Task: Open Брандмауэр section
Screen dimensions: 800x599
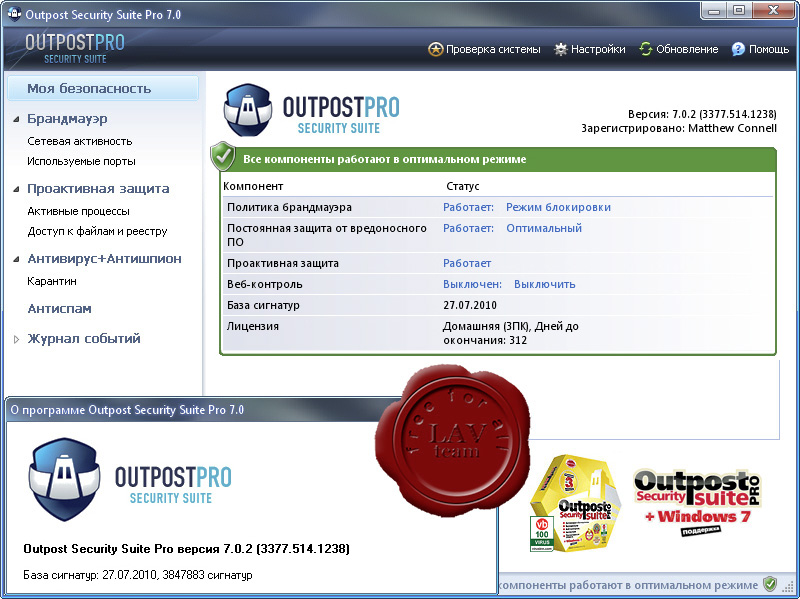Action: tap(67, 119)
